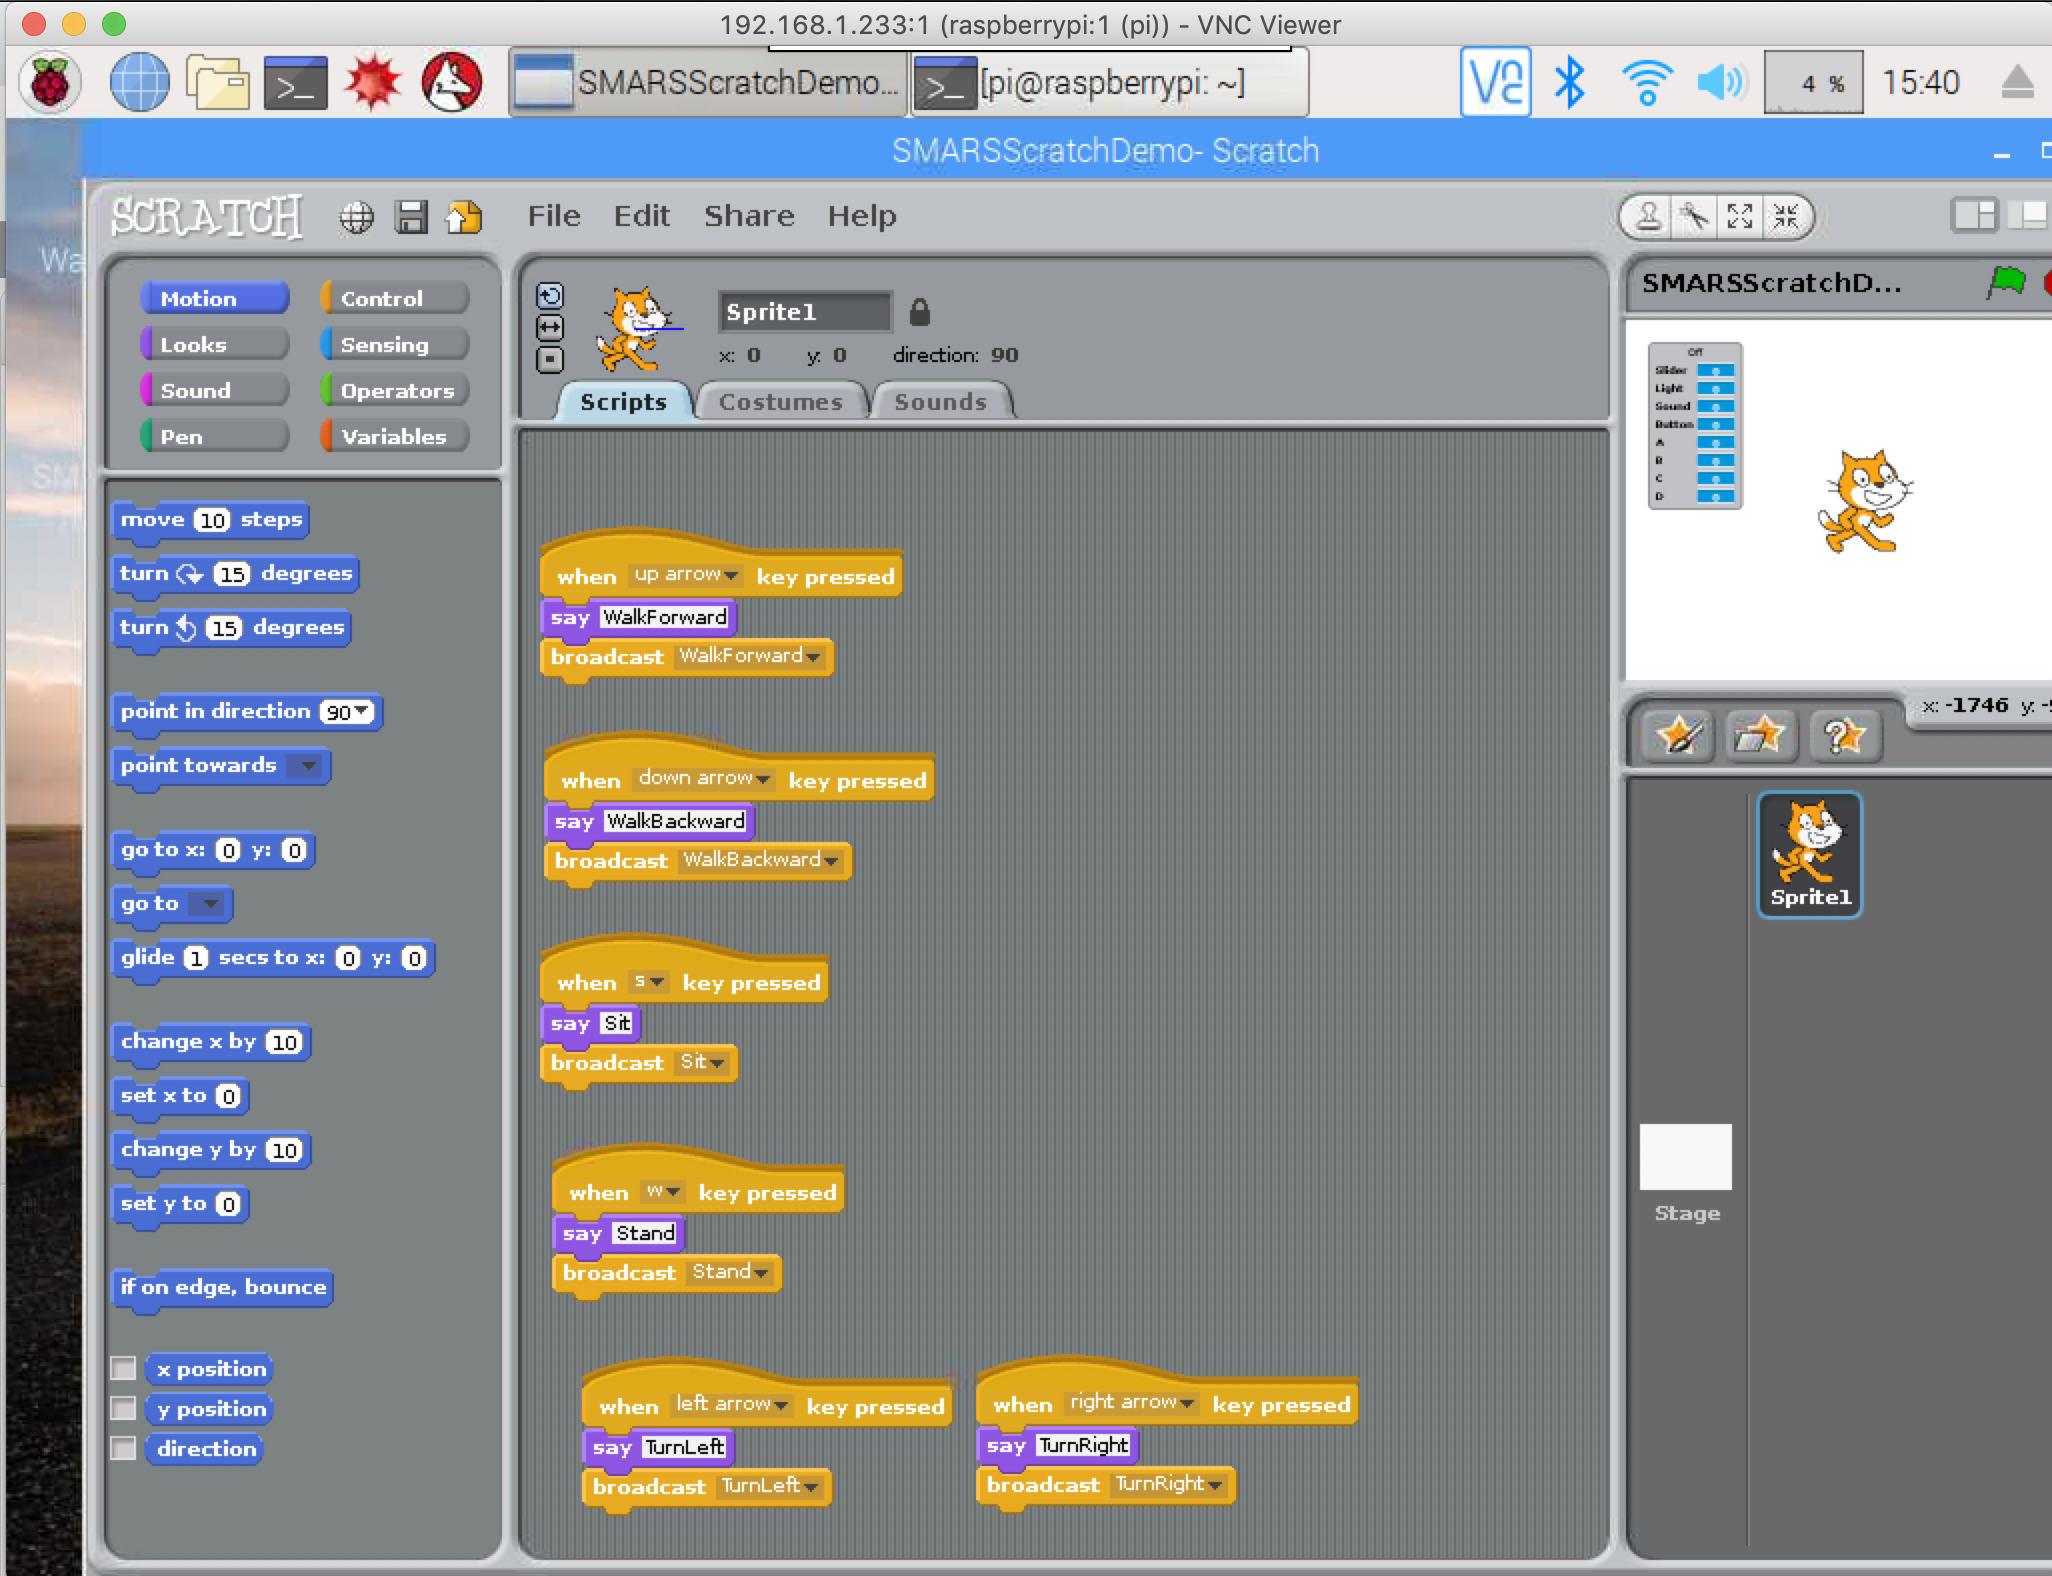Select the Shrink sprite tool
The width and height of the screenshot is (2052, 1576).
pyautogui.click(x=1786, y=216)
